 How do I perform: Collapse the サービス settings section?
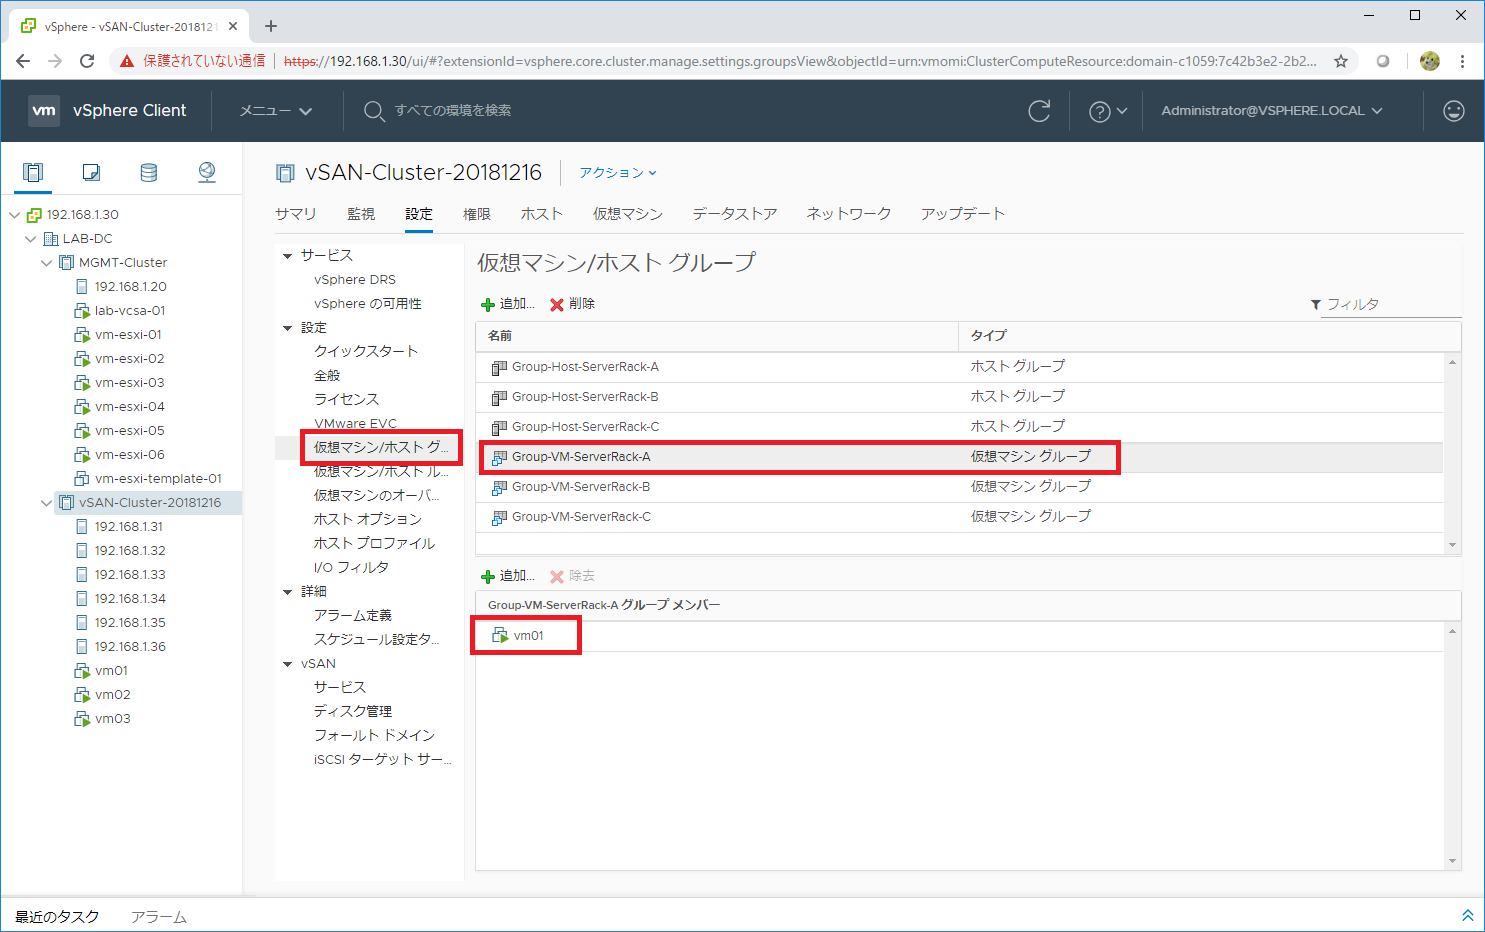coord(287,256)
